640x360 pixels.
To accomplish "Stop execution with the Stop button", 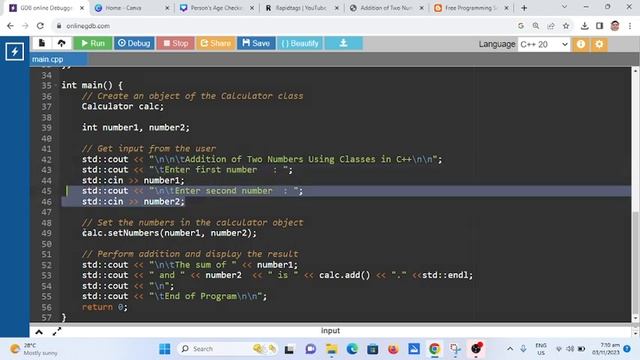I will [176, 43].
